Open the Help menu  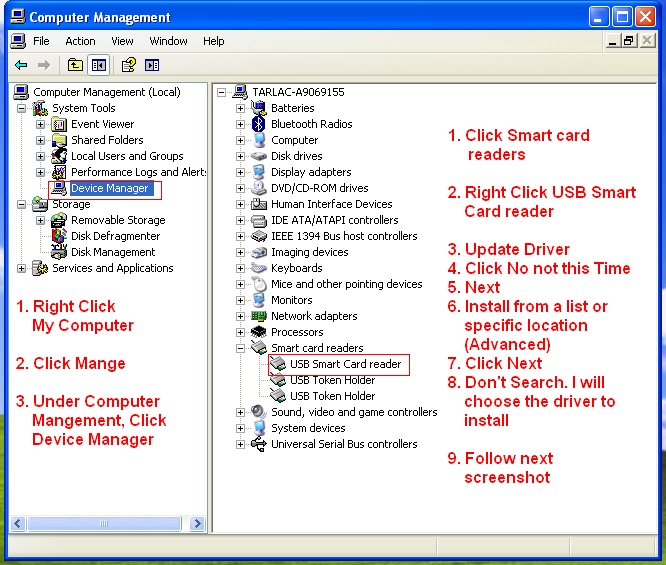(214, 41)
